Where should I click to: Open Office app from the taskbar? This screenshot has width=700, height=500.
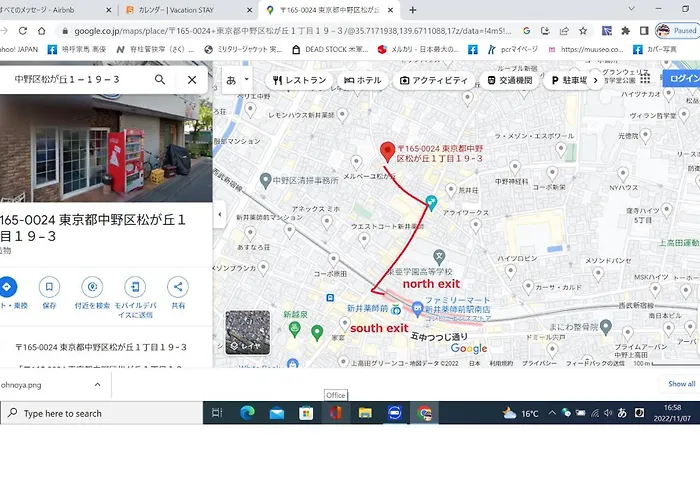[336, 413]
